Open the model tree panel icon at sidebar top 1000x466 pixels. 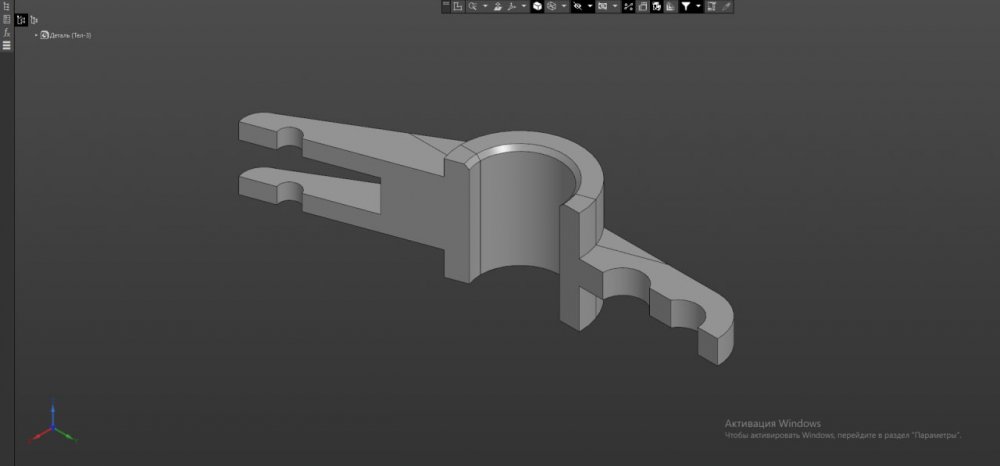click(x=6, y=7)
